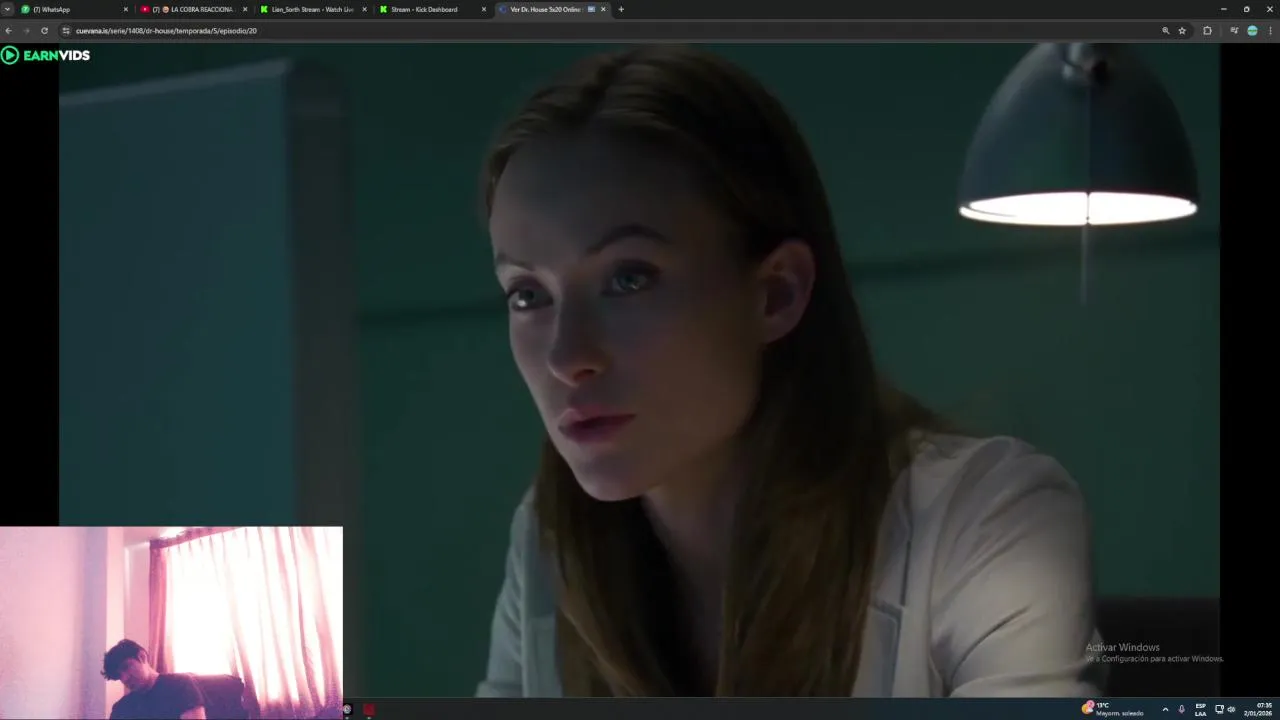Close the WhatsApp tab

coord(126,9)
